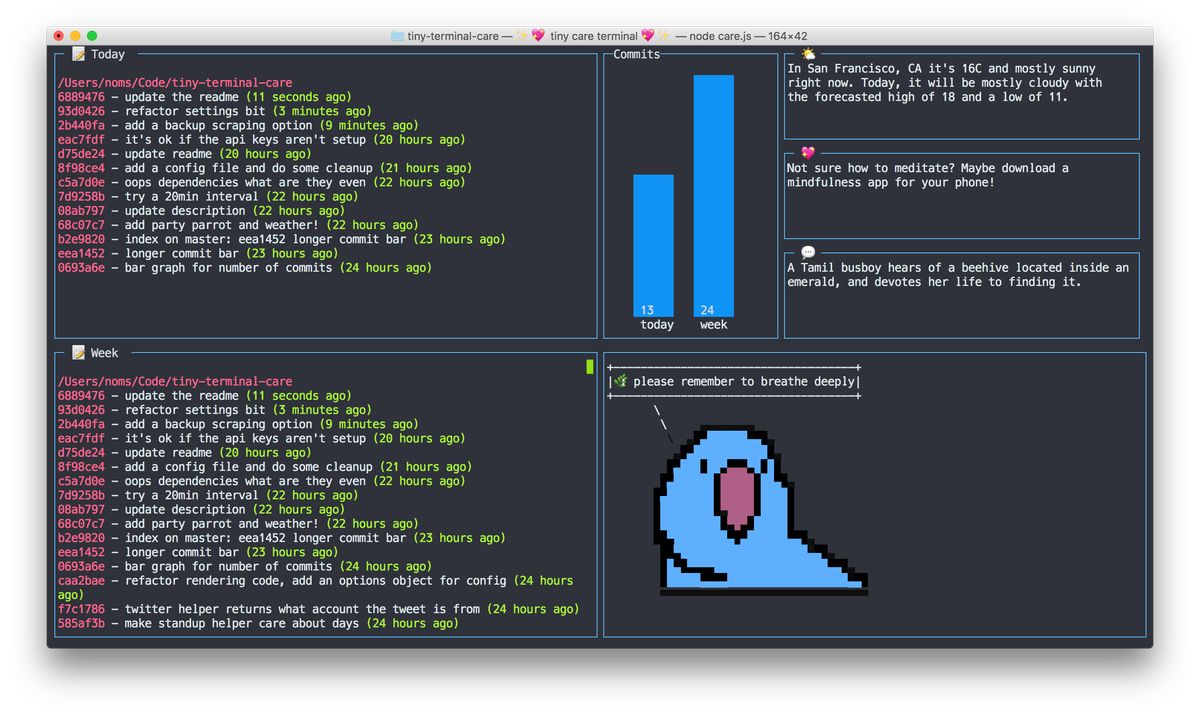Click the 'refactor settings bit' commit message

(x=200, y=111)
